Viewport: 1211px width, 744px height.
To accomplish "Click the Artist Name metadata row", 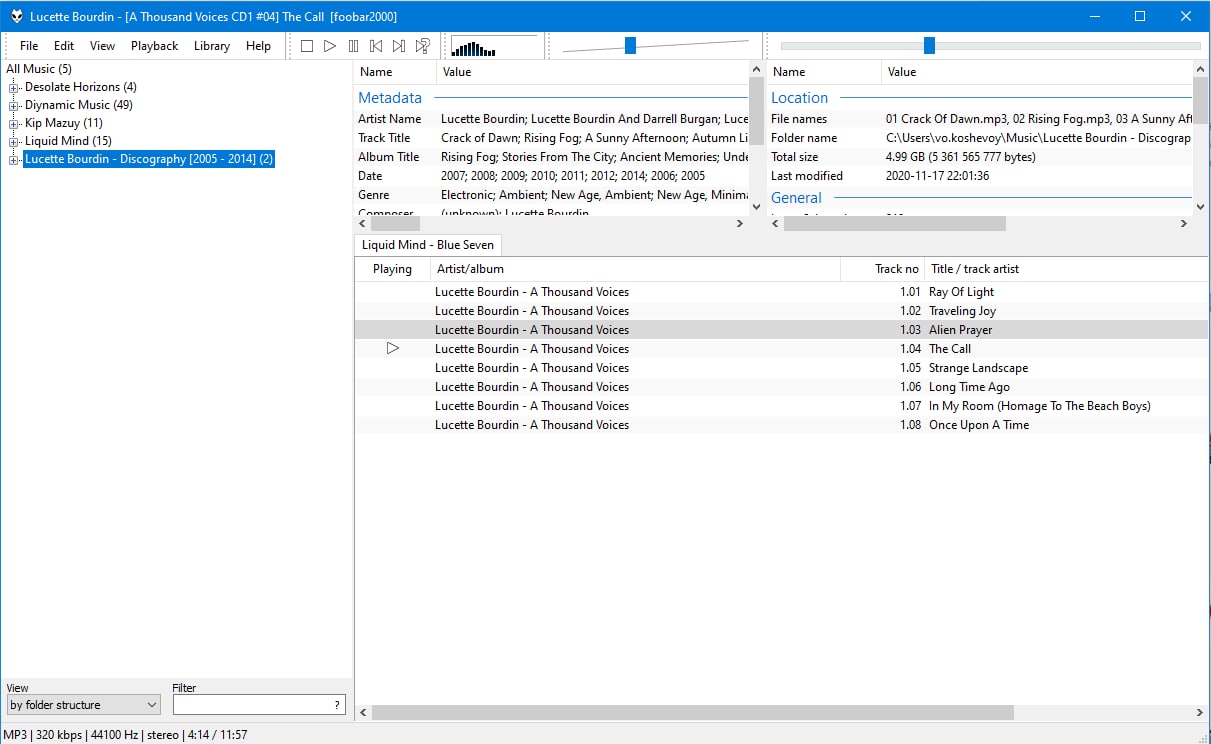I will click(x=552, y=119).
